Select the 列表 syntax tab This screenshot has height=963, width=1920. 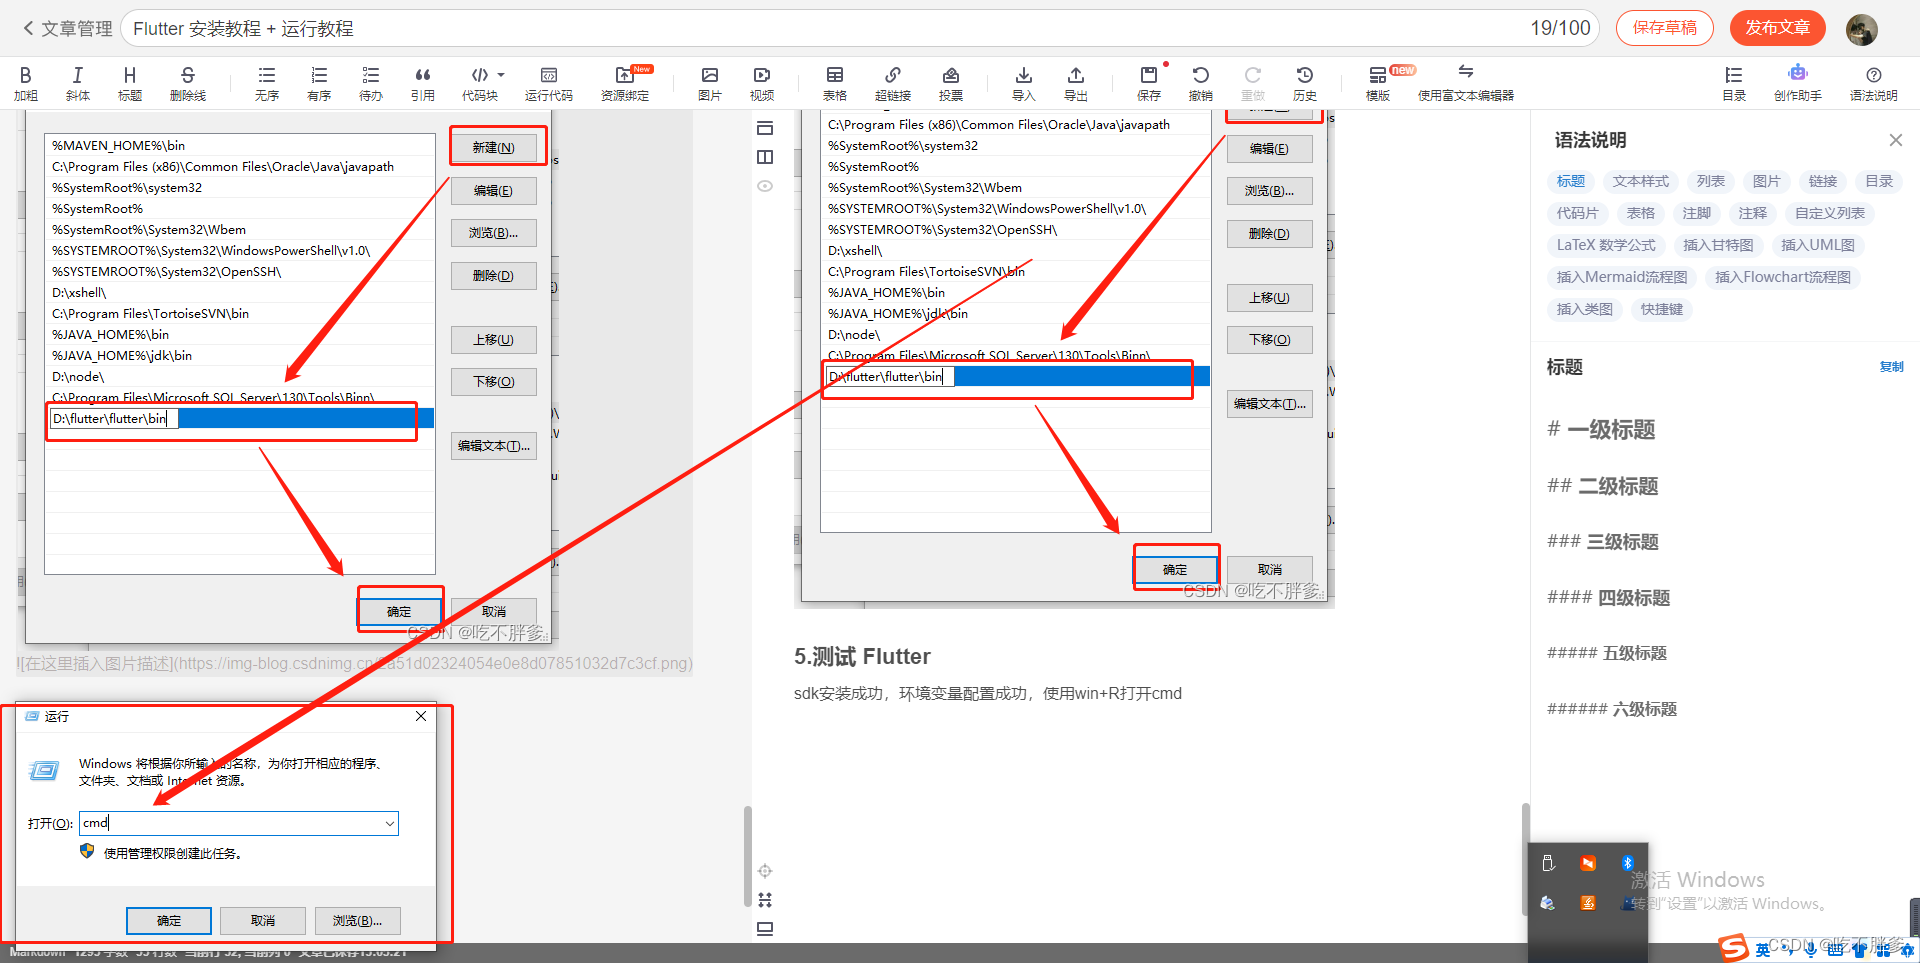click(1711, 181)
